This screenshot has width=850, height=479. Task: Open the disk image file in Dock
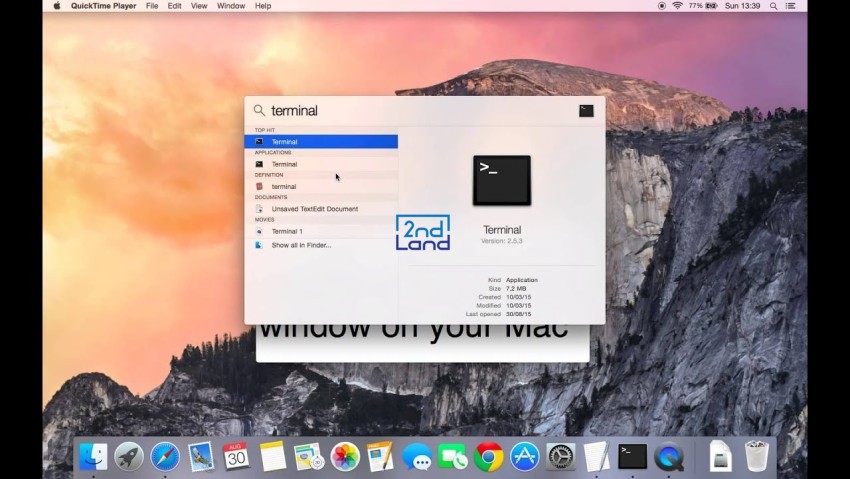pos(720,456)
